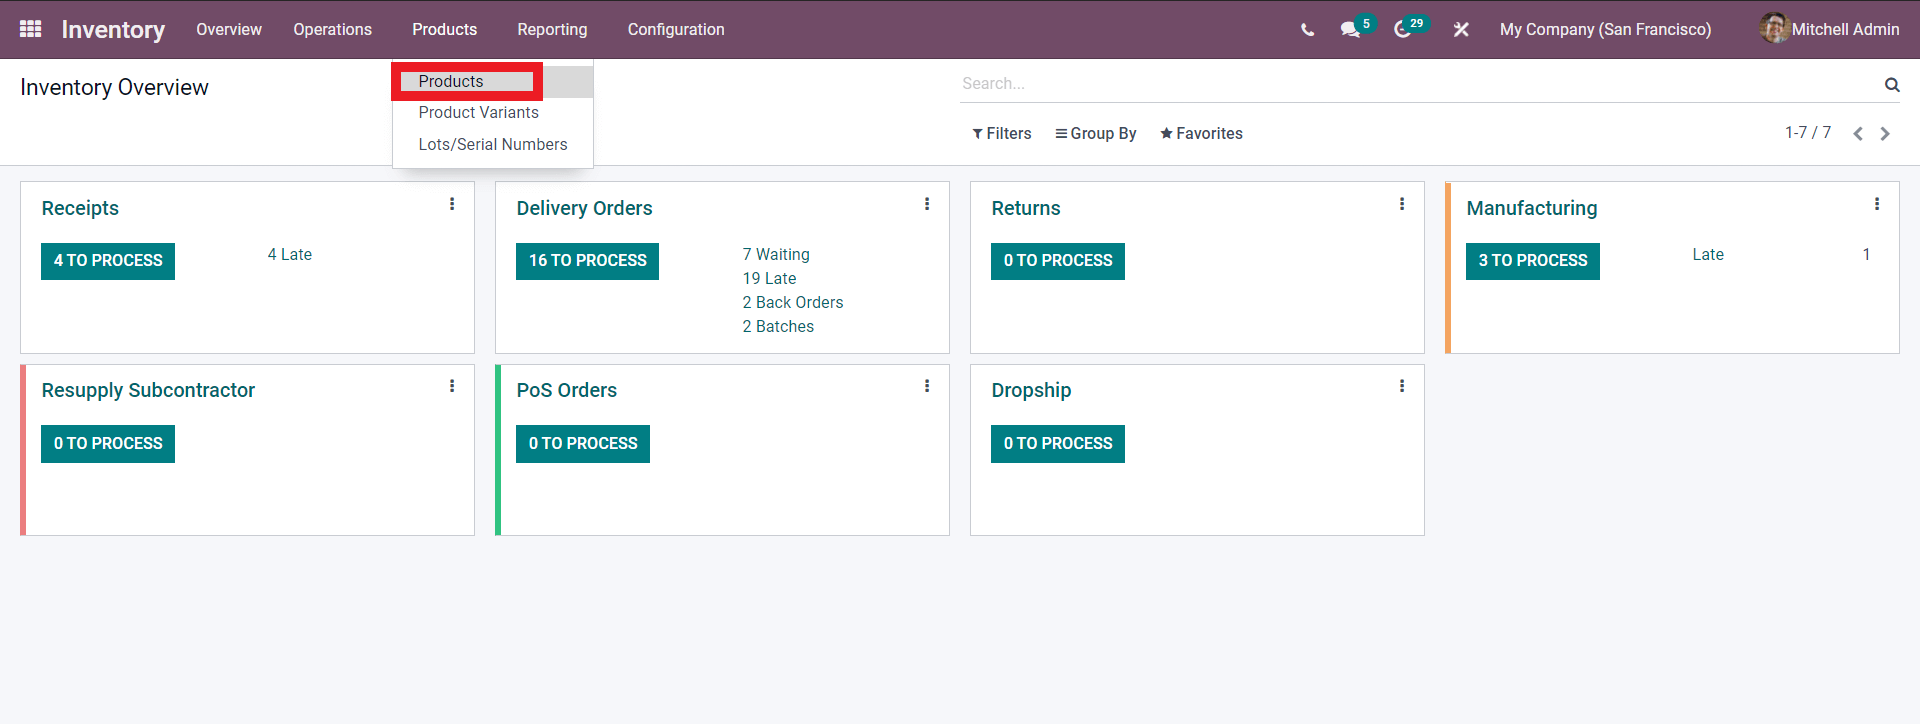The width and height of the screenshot is (1920, 724).
Task: Open the Group By dropdown
Action: point(1096,134)
